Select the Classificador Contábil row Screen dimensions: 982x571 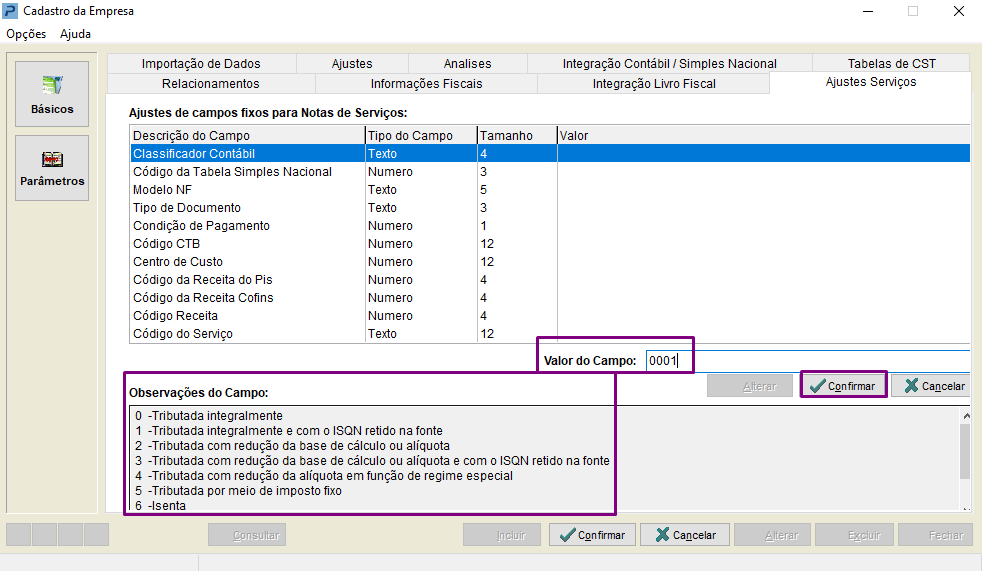point(550,153)
